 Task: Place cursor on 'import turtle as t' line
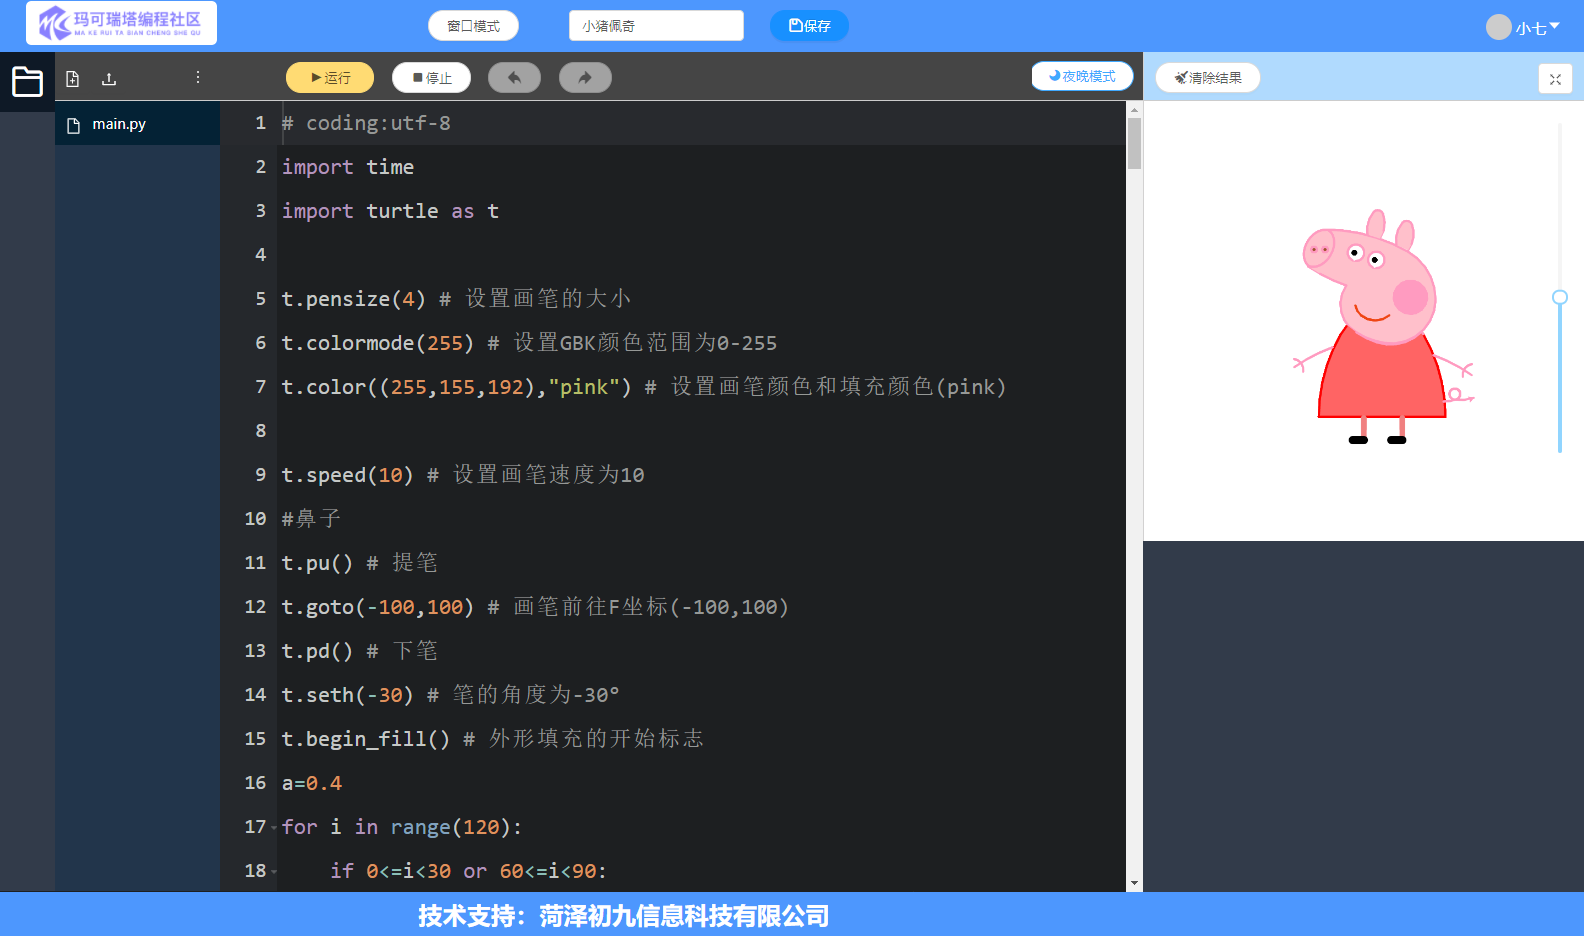[x=390, y=211]
